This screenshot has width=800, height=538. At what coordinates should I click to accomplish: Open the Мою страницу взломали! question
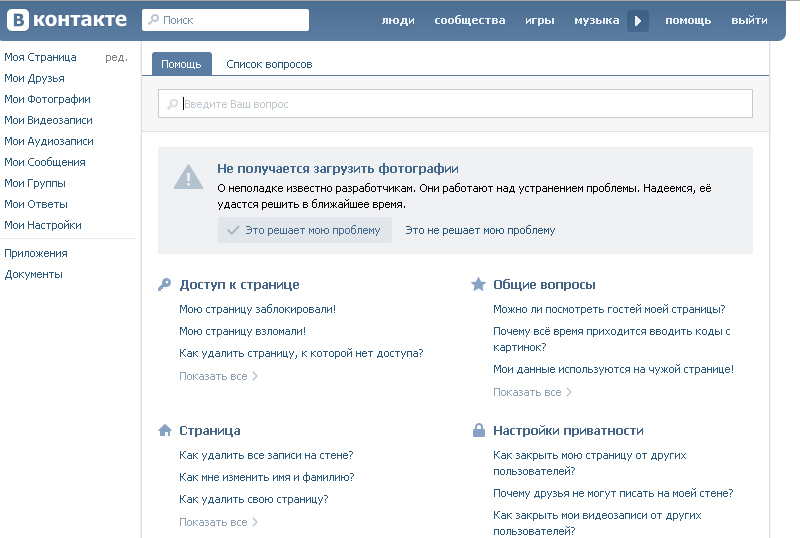coord(242,331)
